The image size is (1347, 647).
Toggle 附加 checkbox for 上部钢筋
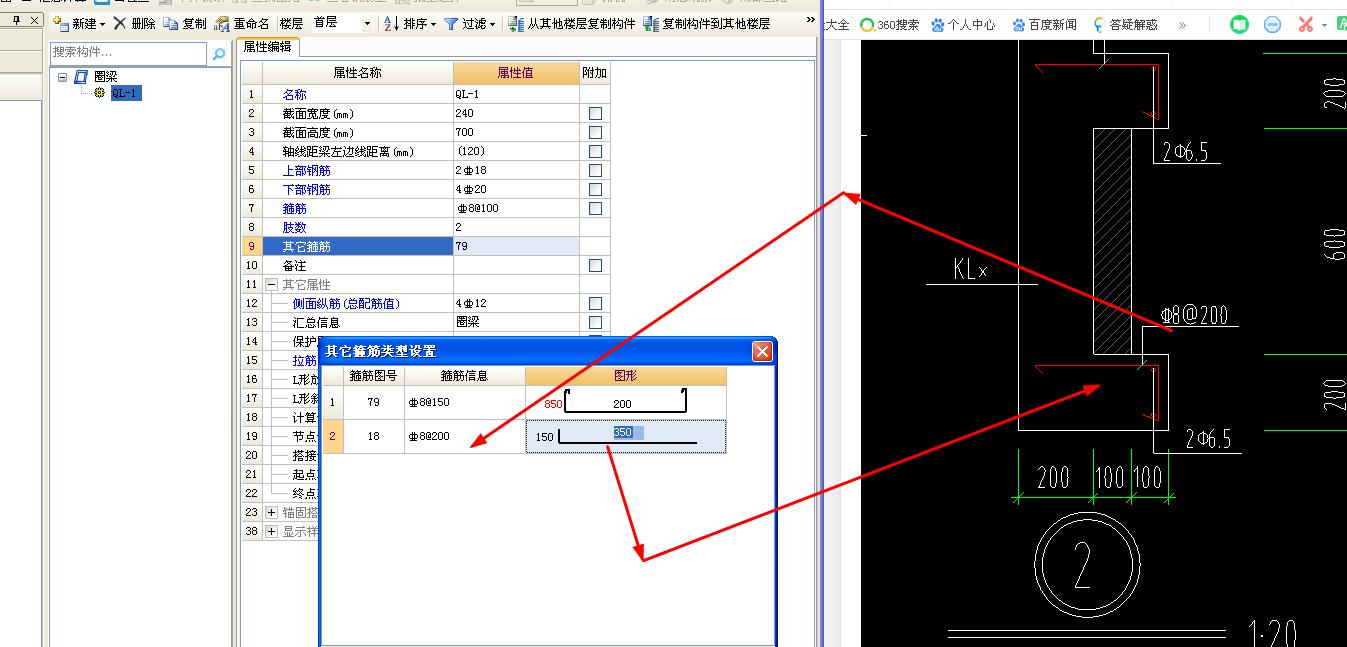595,170
